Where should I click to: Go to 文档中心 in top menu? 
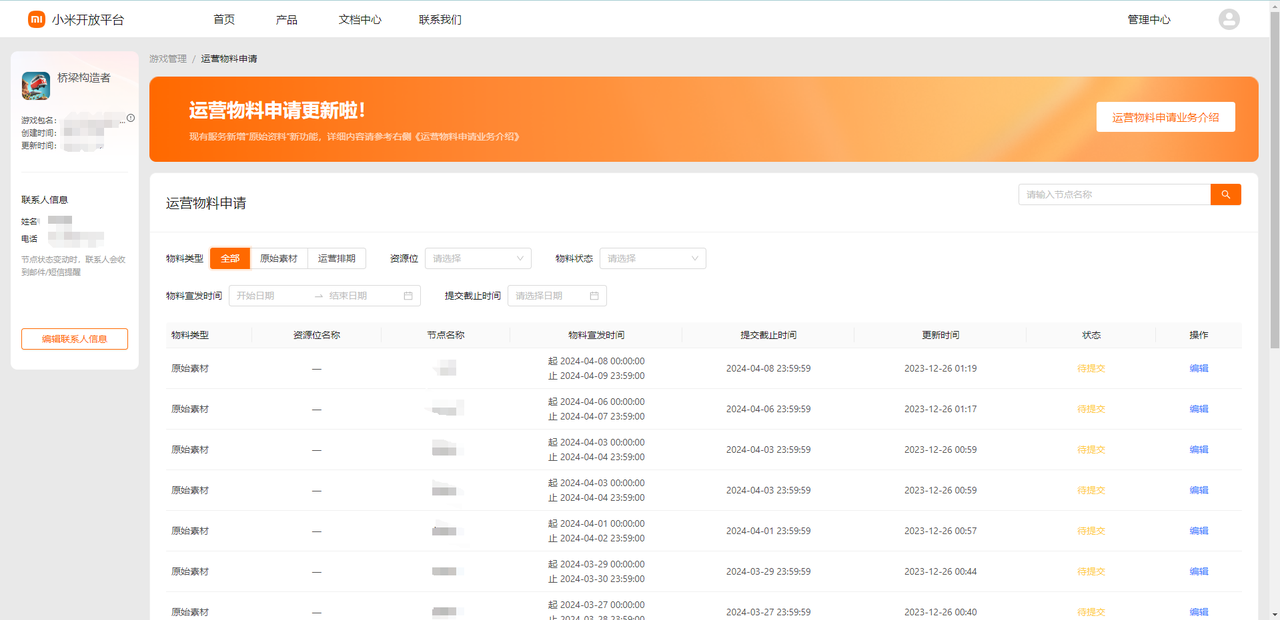(x=360, y=19)
